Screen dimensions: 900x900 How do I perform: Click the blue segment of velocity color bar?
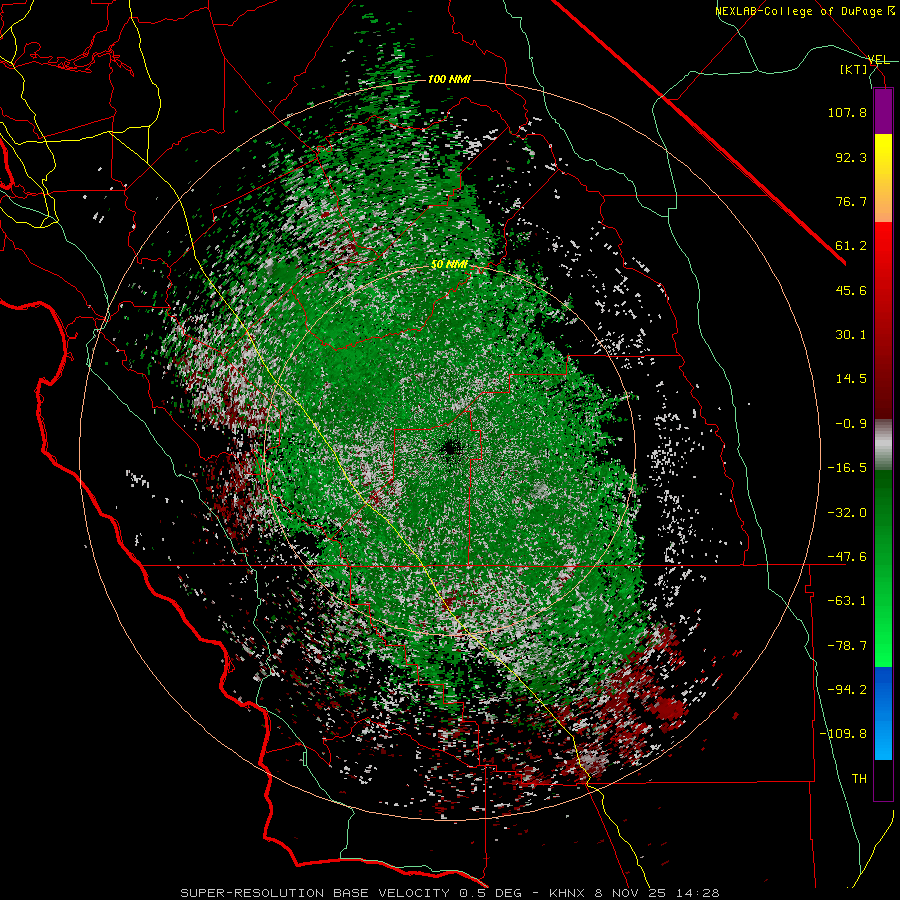pos(883,713)
